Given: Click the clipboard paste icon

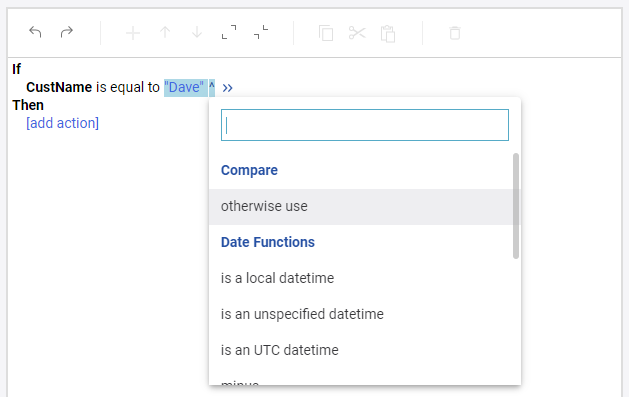Looking at the screenshot, I should click(388, 33).
